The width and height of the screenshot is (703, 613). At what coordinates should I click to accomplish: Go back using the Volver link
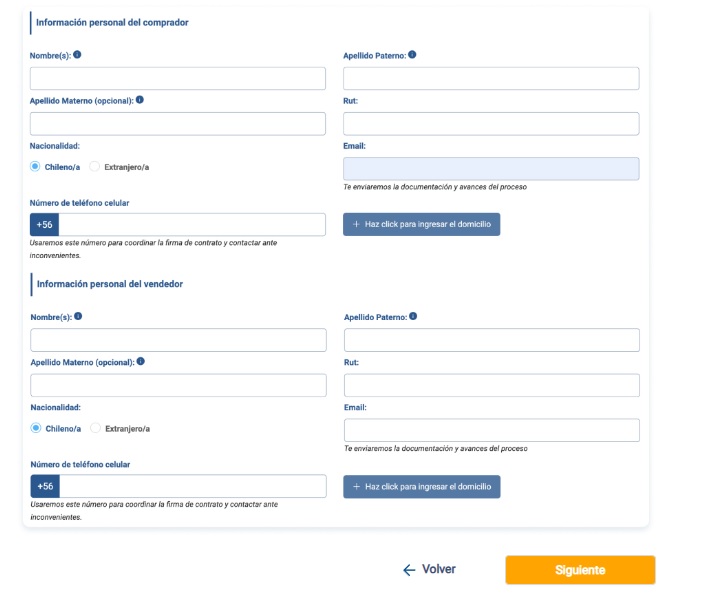(429, 569)
